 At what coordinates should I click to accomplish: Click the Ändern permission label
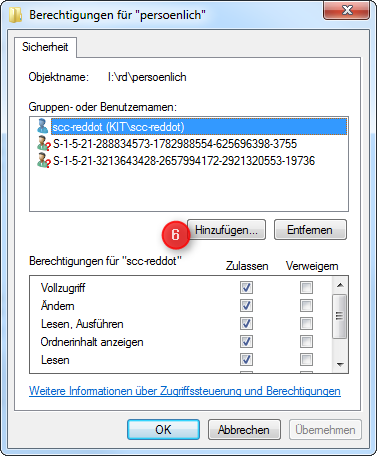pyautogui.click(x=58, y=306)
